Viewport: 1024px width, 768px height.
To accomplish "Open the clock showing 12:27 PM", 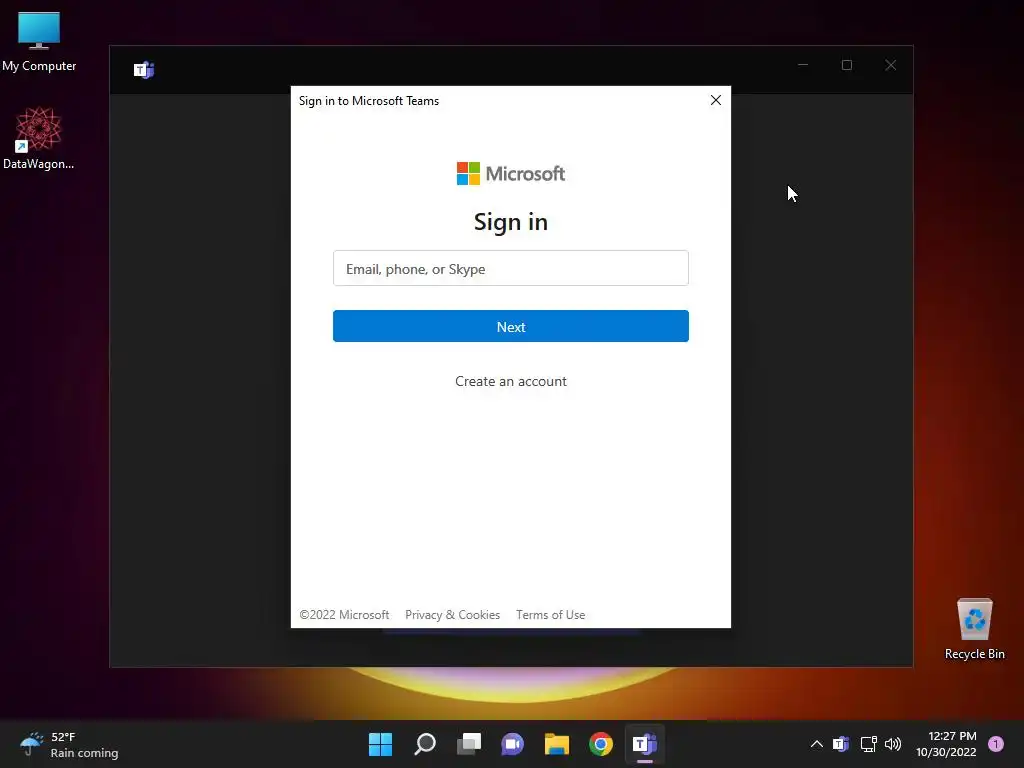I will click(x=946, y=744).
